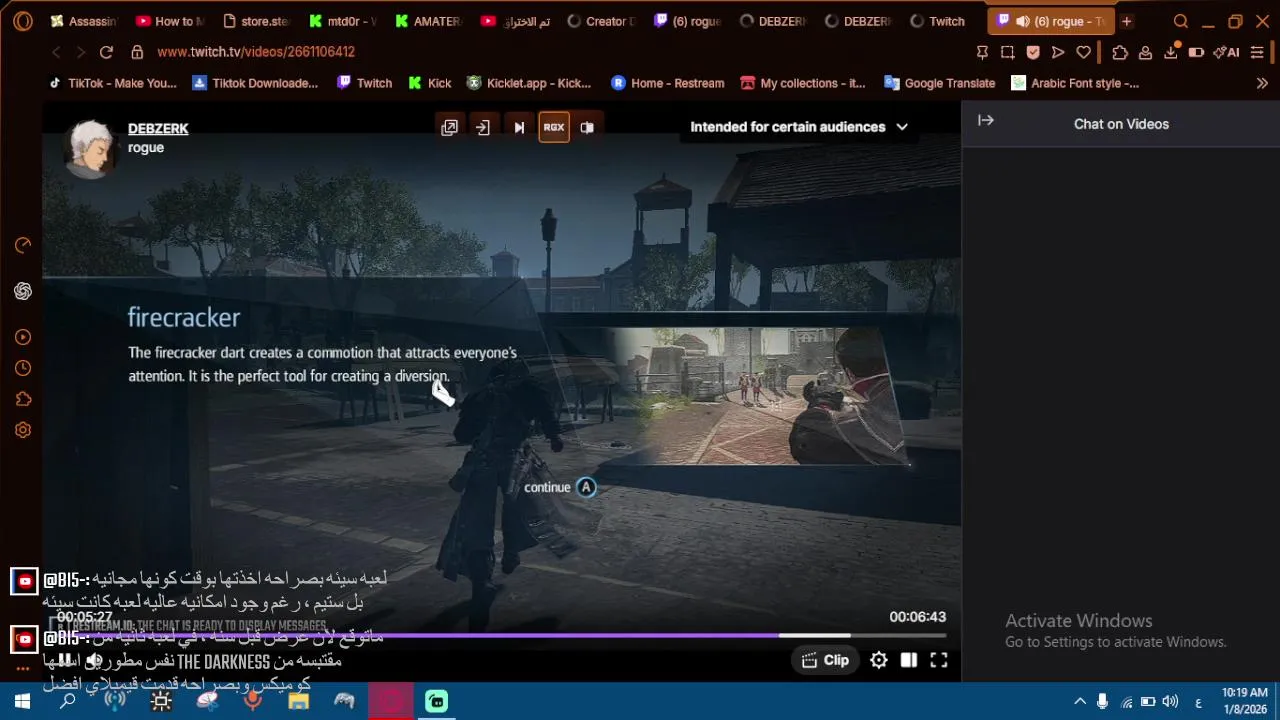This screenshot has height=720, width=1280.
Task: Open the Windows Start menu
Action: (x=22, y=702)
